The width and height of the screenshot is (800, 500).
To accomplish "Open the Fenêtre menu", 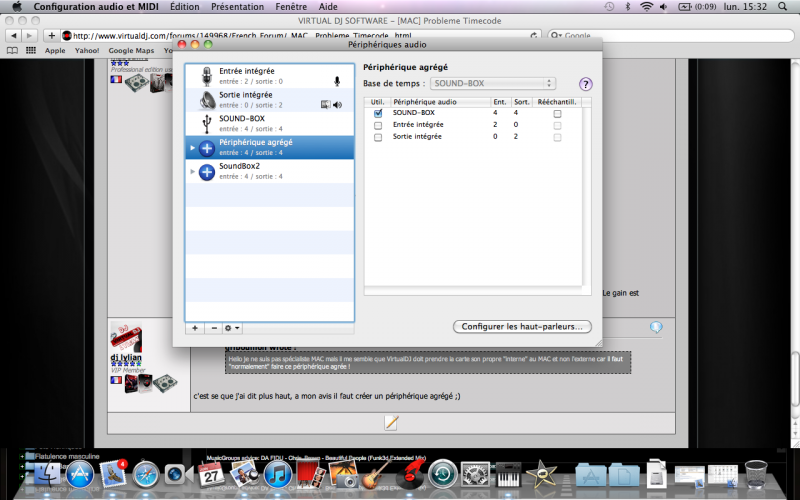I will click(x=291, y=7).
